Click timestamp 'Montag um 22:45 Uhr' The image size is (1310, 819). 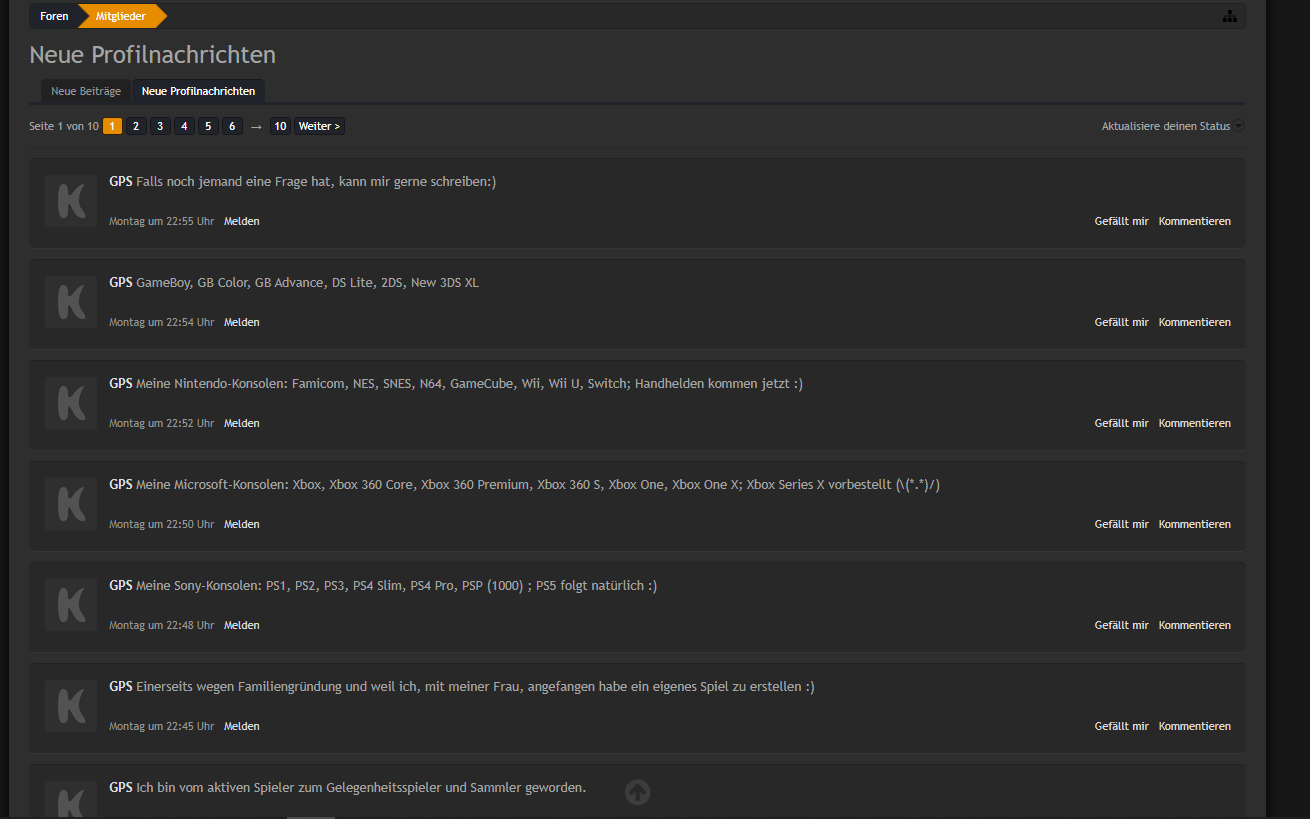161,726
